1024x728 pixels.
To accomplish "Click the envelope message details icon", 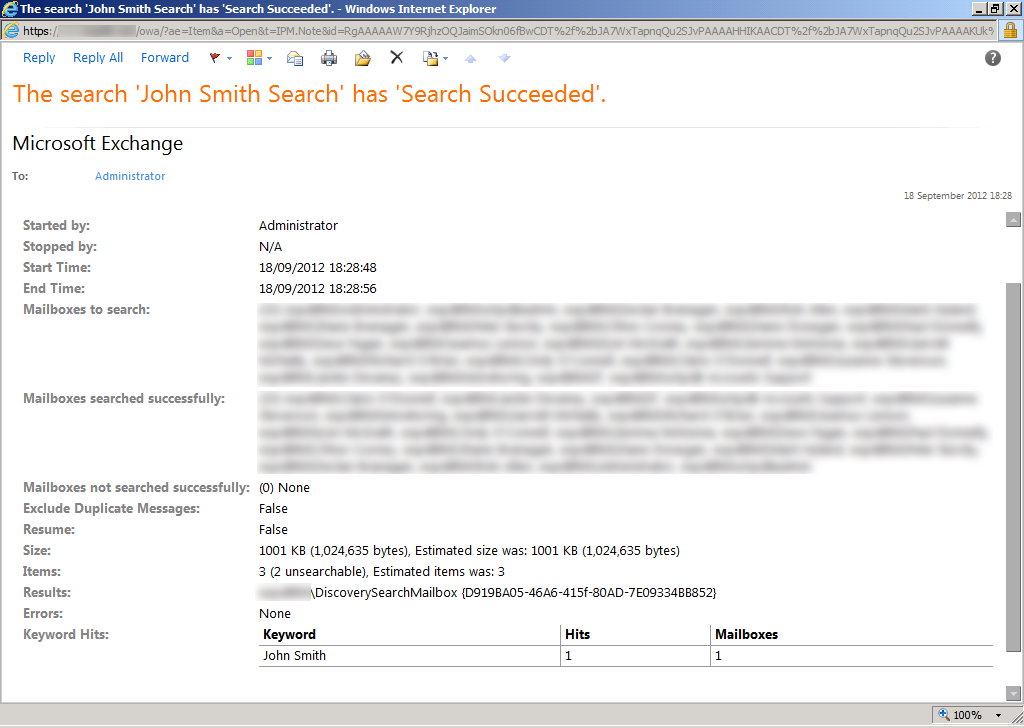I will click(x=295, y=58).
